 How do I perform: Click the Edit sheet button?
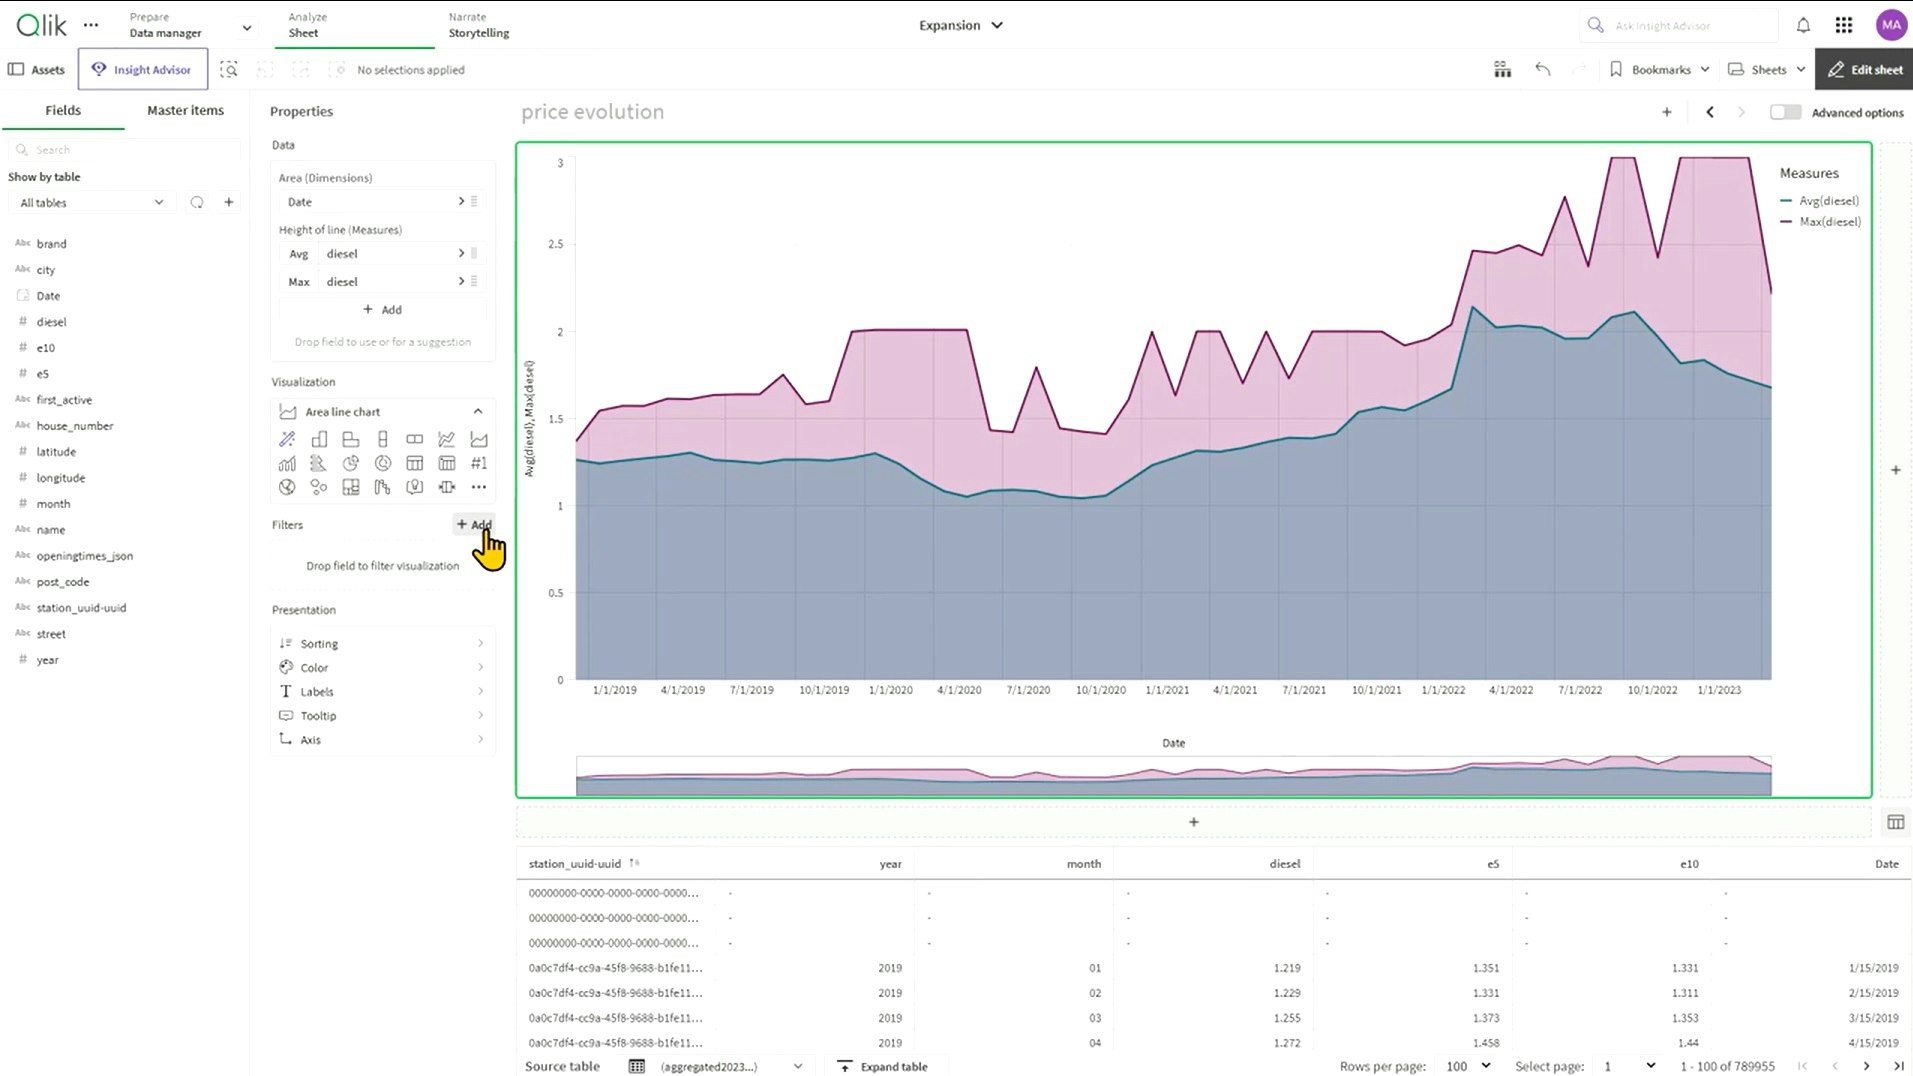click(x=1864, y=69)
